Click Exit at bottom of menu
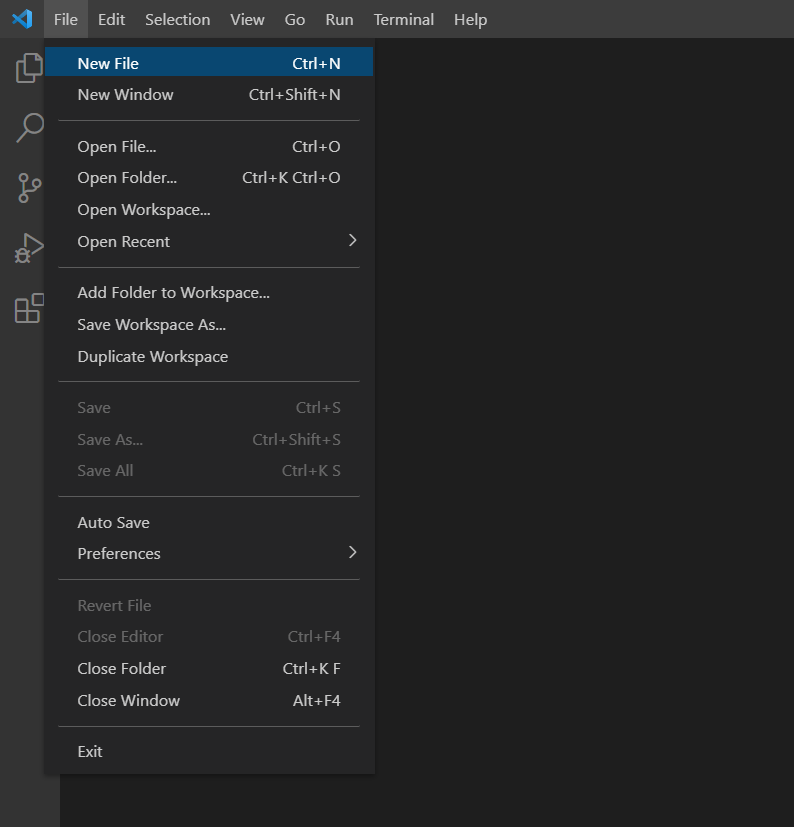Image resolution: width=794 pixels, height=827 pixels. click(x=90, y=752)
